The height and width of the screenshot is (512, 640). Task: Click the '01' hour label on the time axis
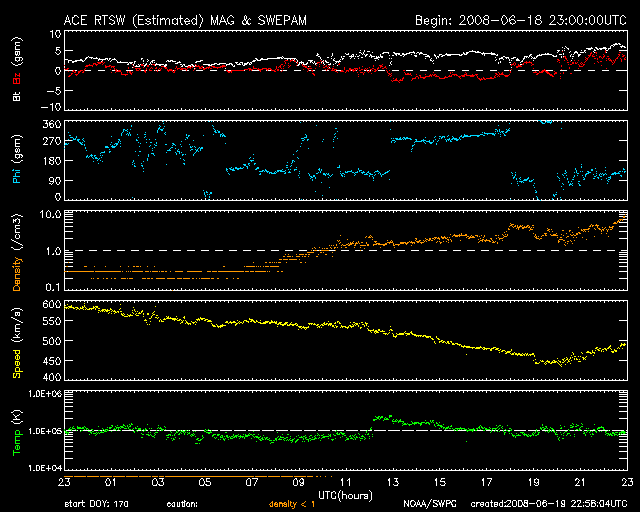[111, 482]
